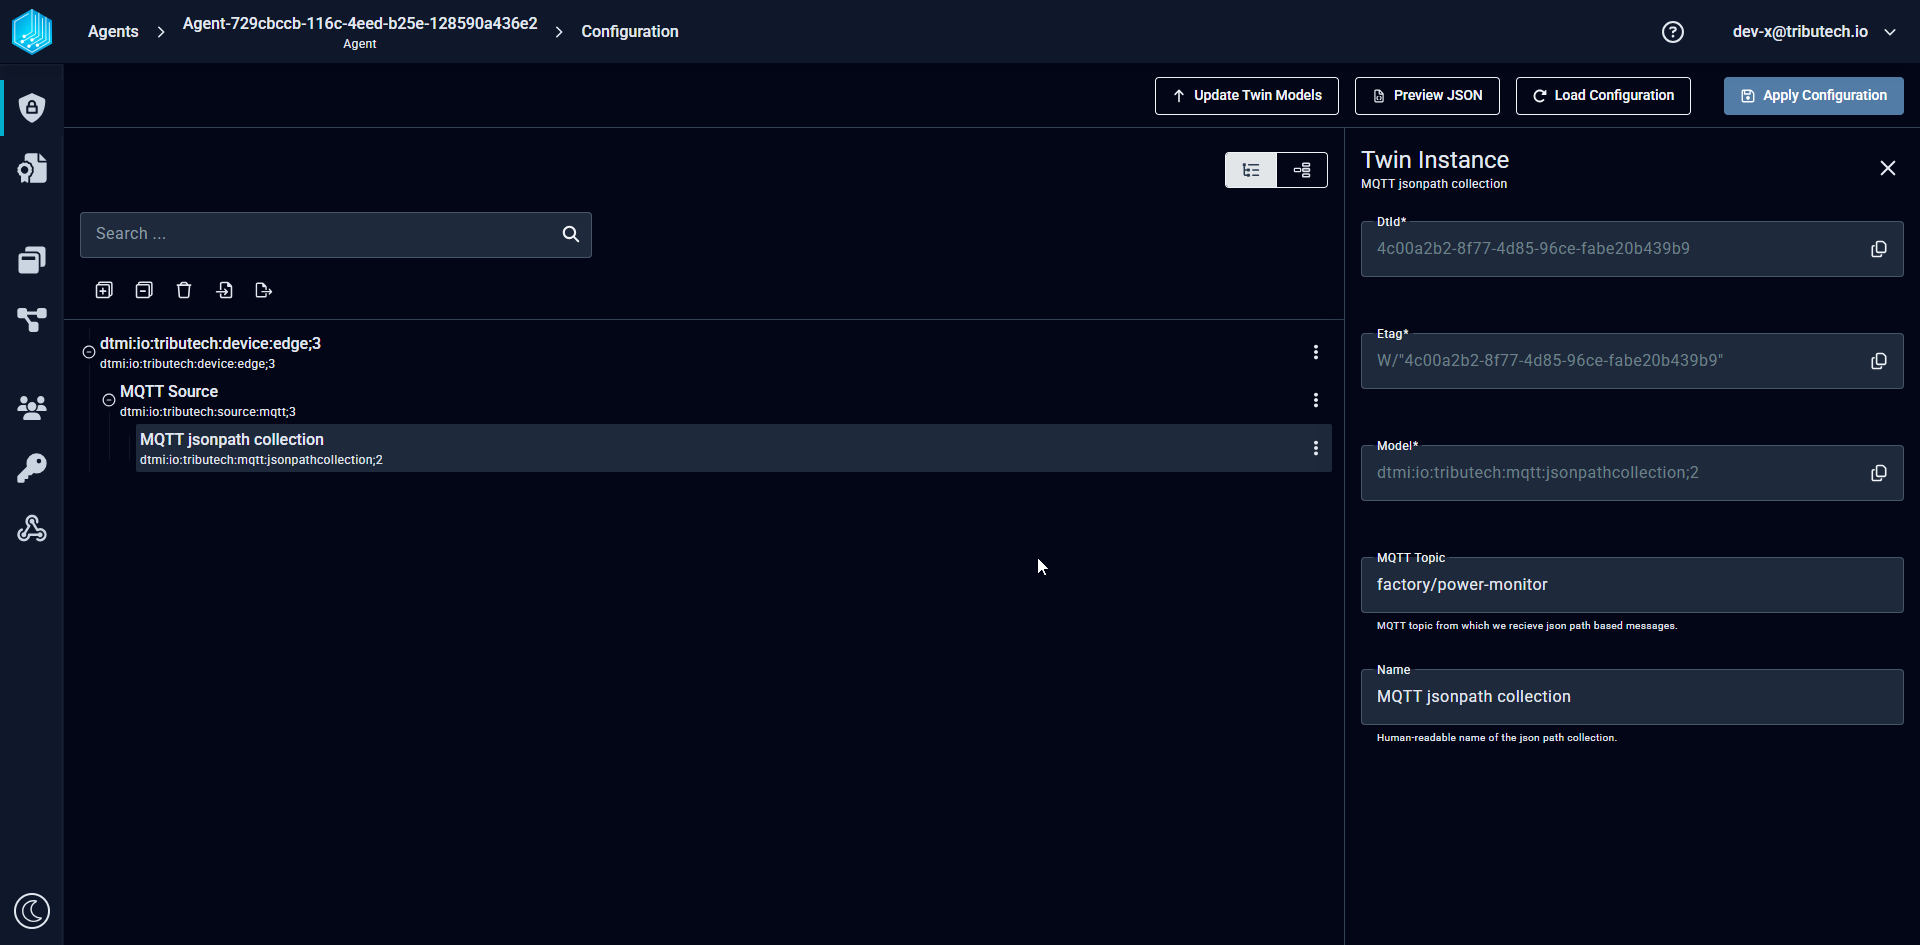Click the import file icon
The image size is (1920, 945).
[x=224, y=290]
